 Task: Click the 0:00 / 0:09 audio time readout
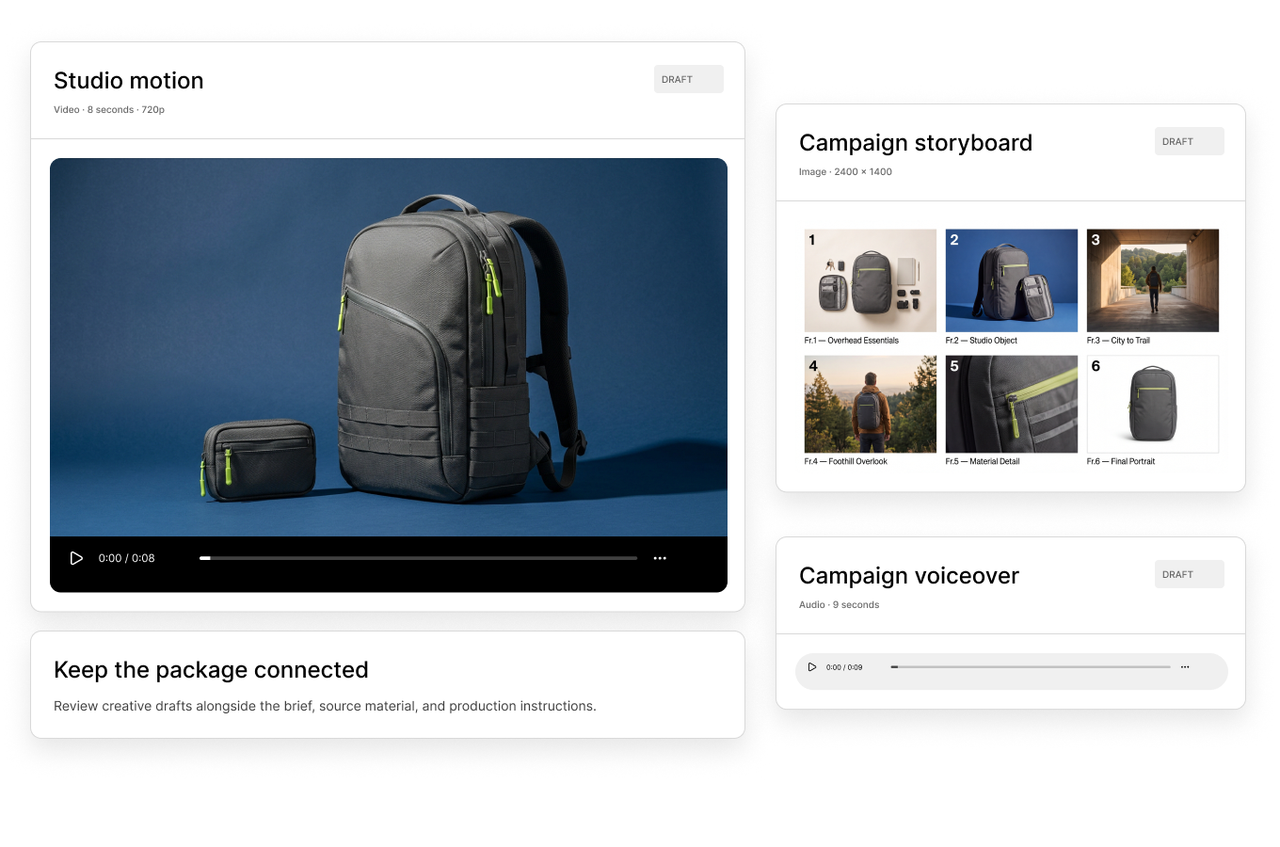tap(844, 667)
